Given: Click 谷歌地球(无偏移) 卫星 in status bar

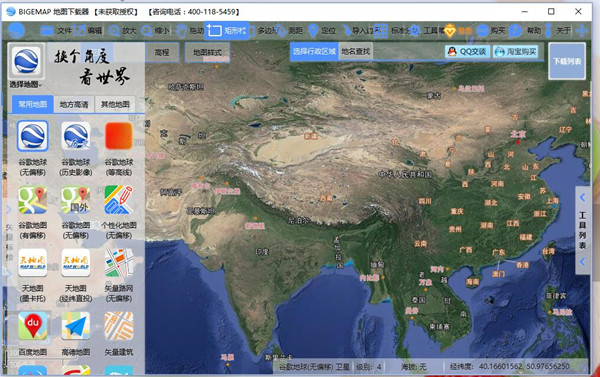Looking at the screenshot, I should 314,367.
